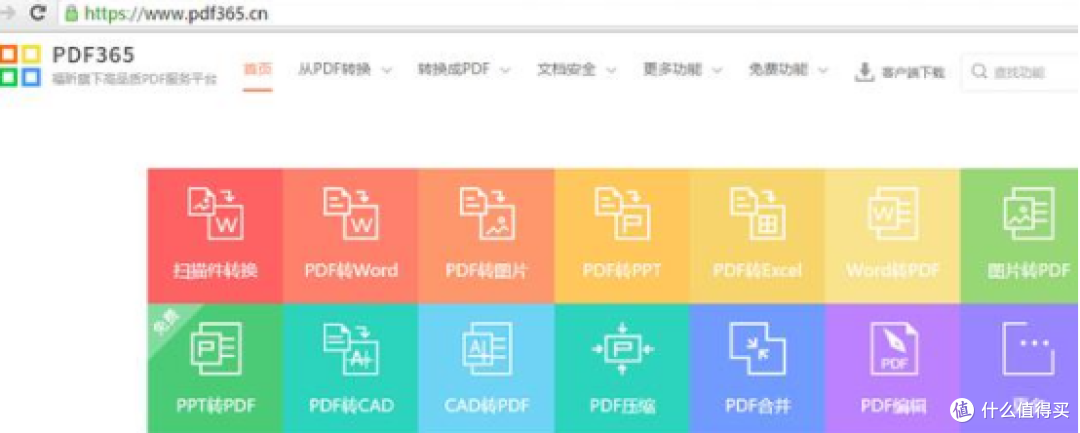The width and height of the screenshot is (1080, 433).
Task: Click the PDF合并 tile icon
Action: [x=758, y=349]
